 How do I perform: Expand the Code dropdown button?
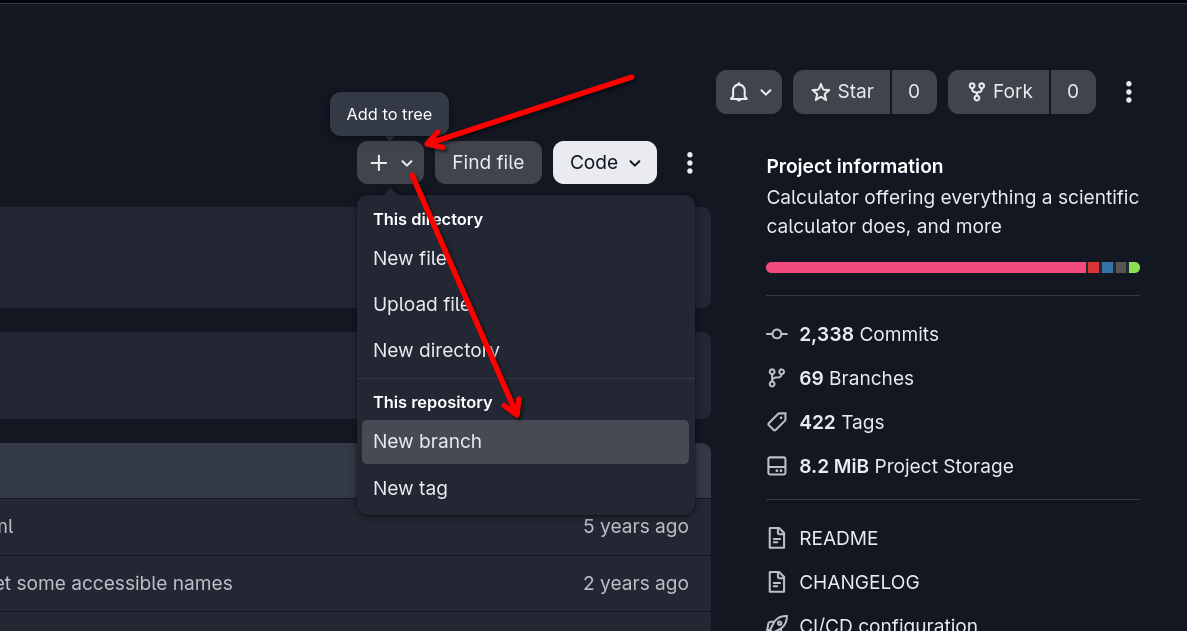tap(605, 163)
